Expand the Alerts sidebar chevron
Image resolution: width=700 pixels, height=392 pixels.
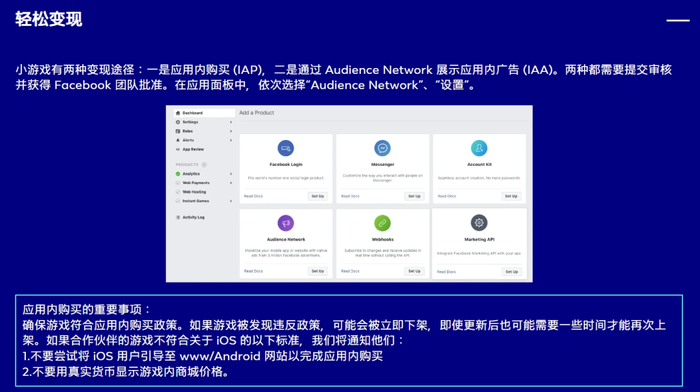tap(231, 140)
